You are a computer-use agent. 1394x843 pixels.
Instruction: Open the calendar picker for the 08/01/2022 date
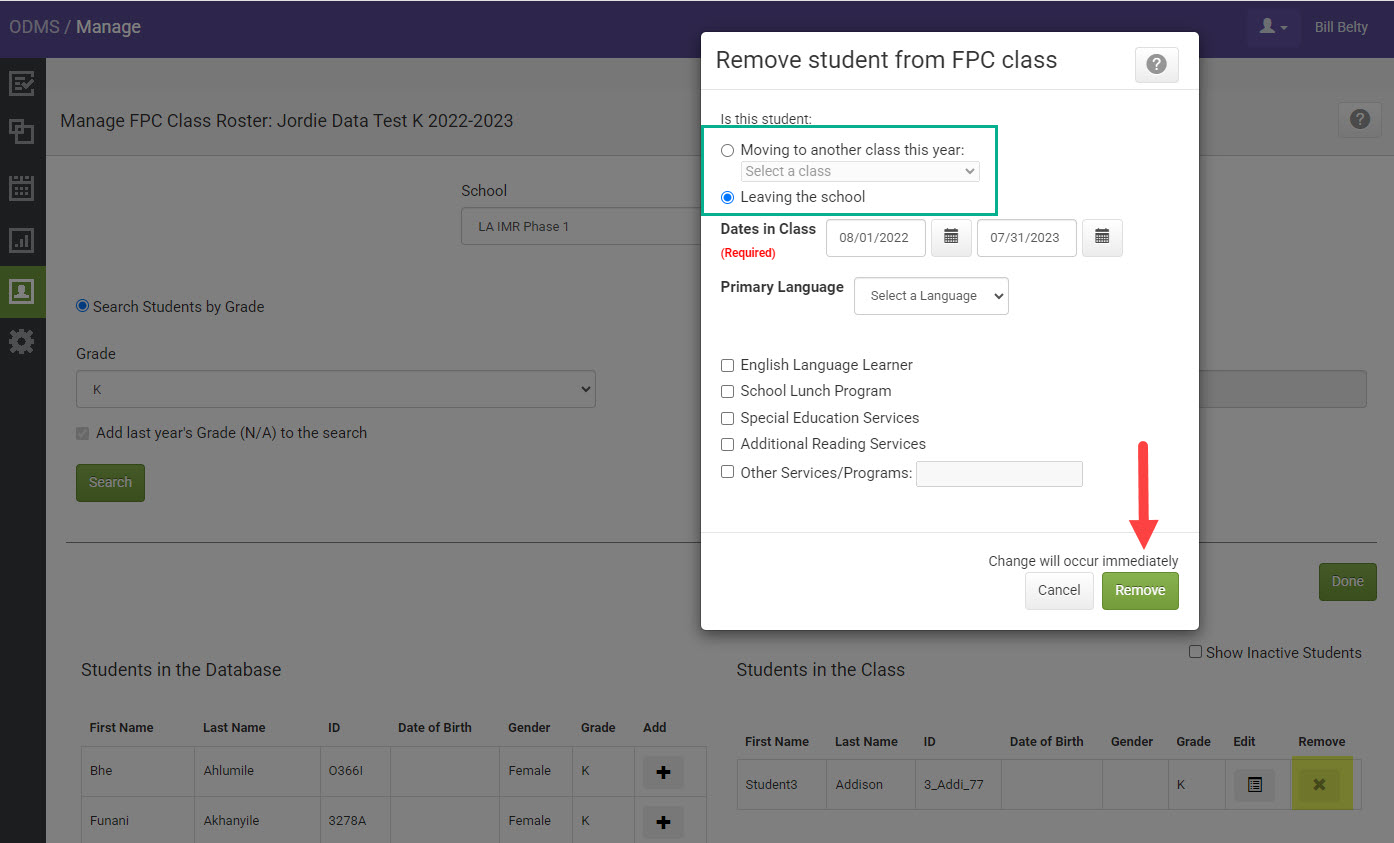[x=950, y=237]
